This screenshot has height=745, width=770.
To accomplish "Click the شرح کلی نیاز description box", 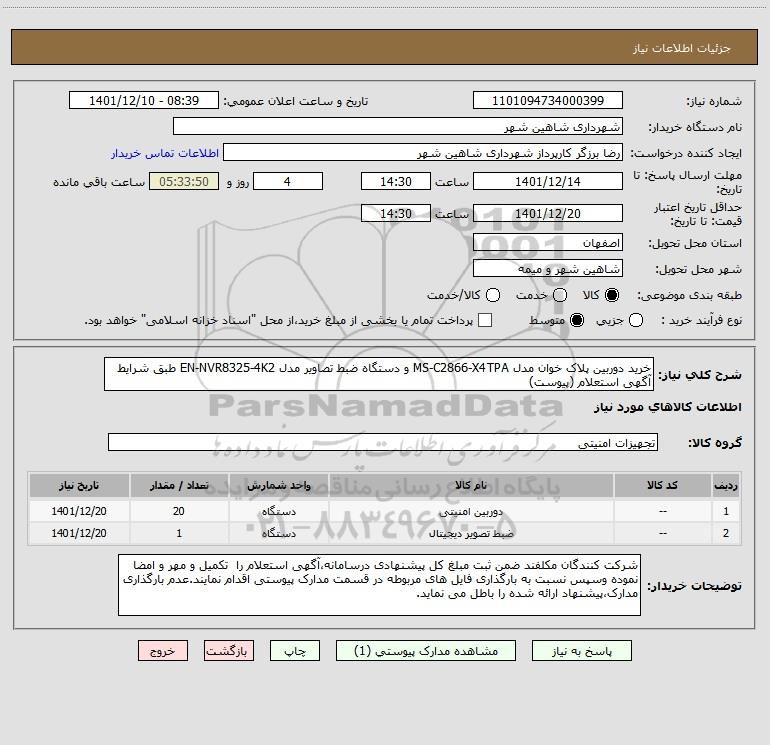I will coord(379,374).
